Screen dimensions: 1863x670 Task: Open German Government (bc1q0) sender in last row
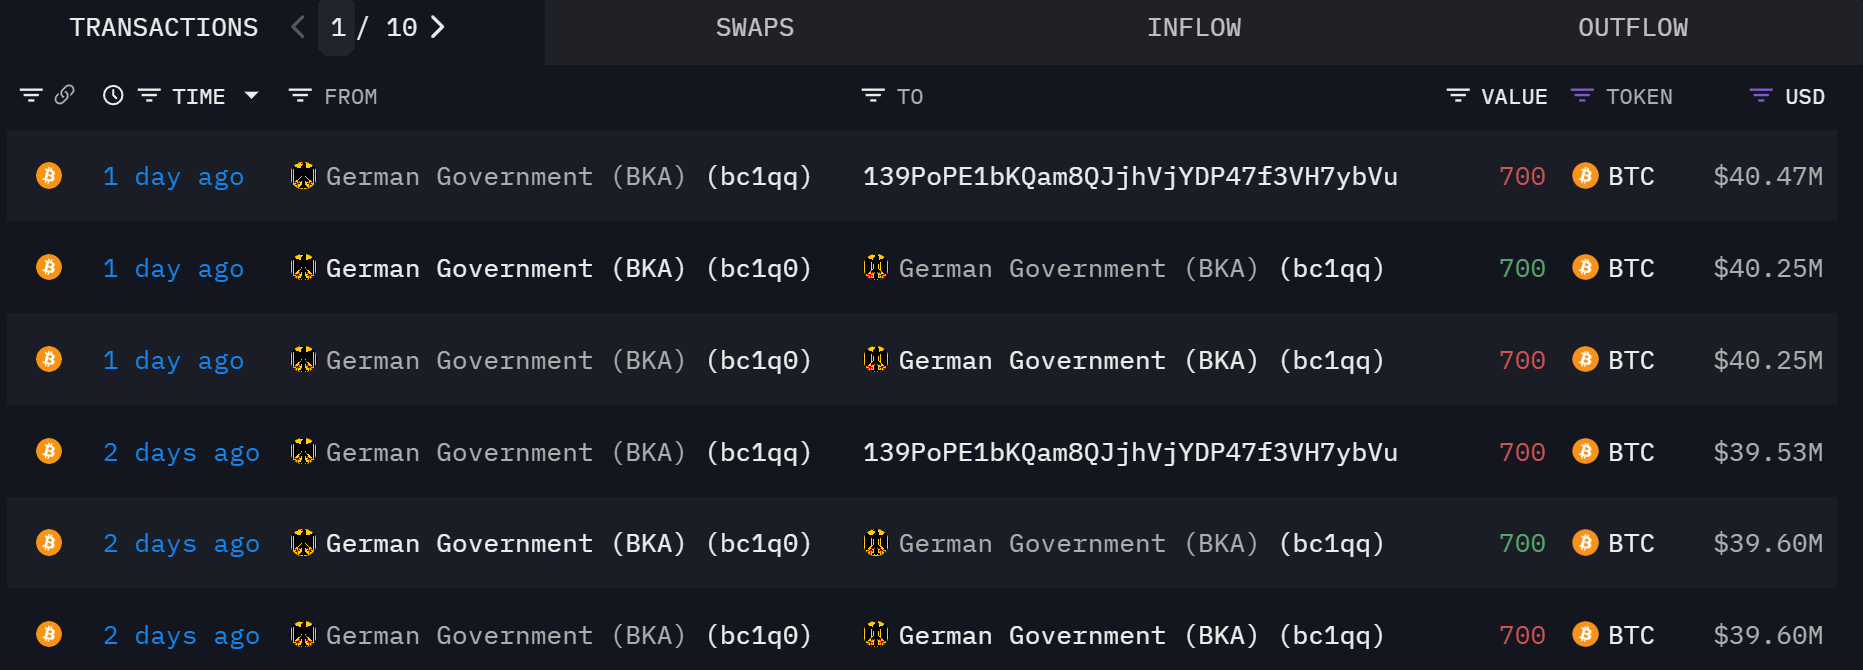coord(551,636)
